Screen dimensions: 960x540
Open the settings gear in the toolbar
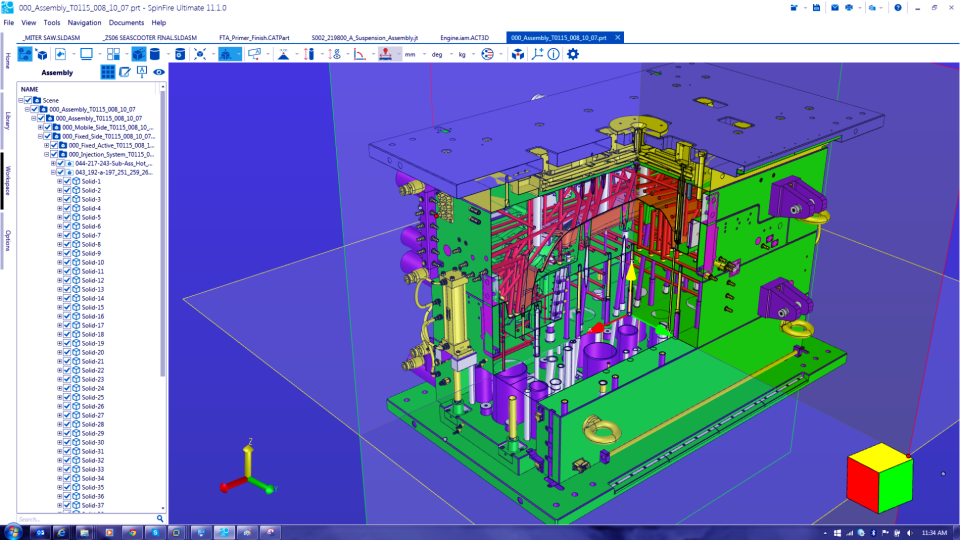[573, 54]
